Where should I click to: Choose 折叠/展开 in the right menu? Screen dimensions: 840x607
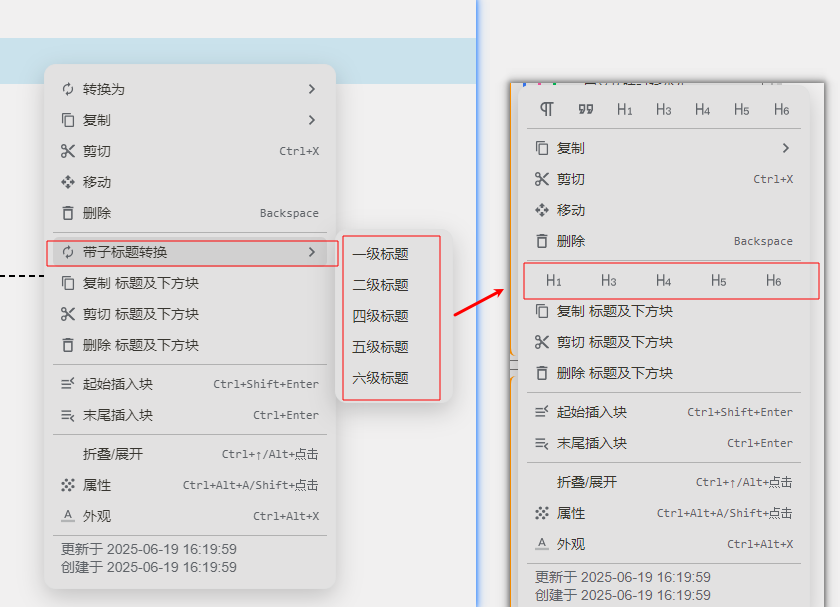tap(664, 482)
